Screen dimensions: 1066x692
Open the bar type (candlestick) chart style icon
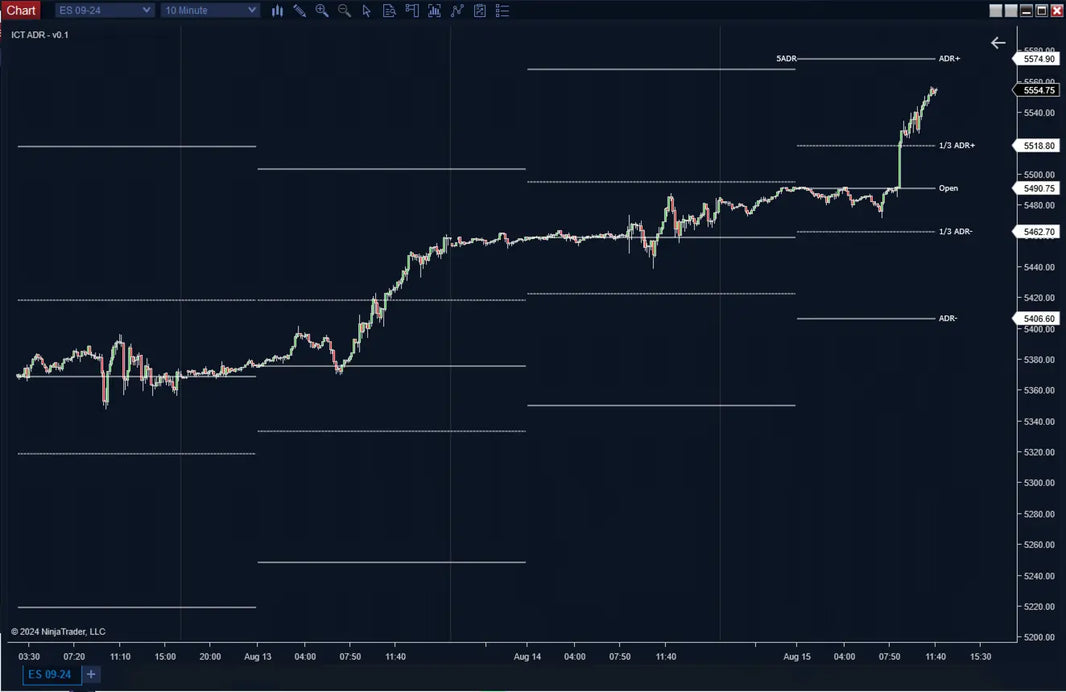point(277,10)
